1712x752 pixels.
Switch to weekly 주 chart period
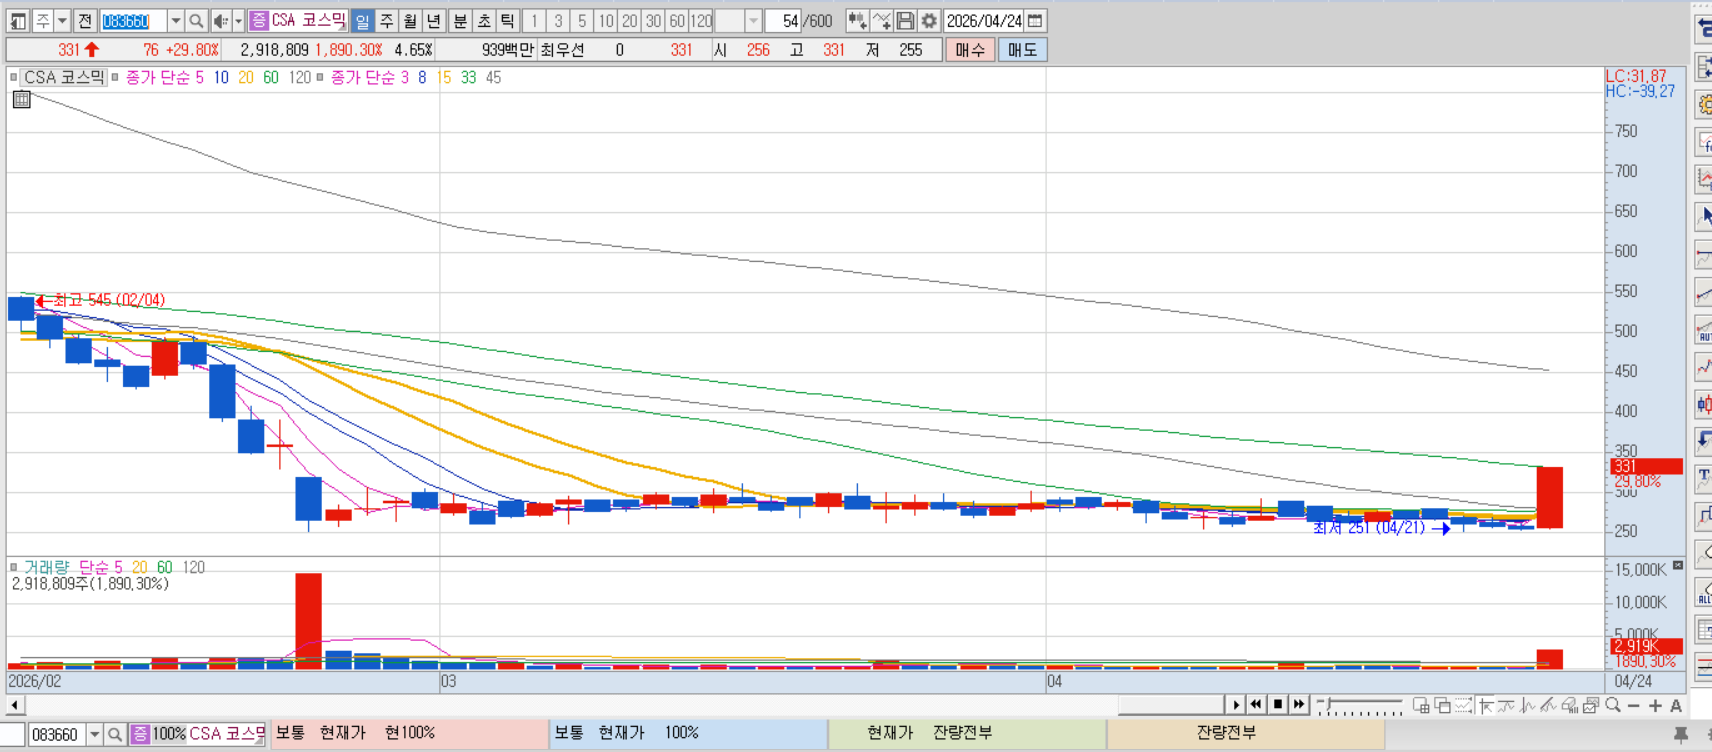[x=386, y=21]
